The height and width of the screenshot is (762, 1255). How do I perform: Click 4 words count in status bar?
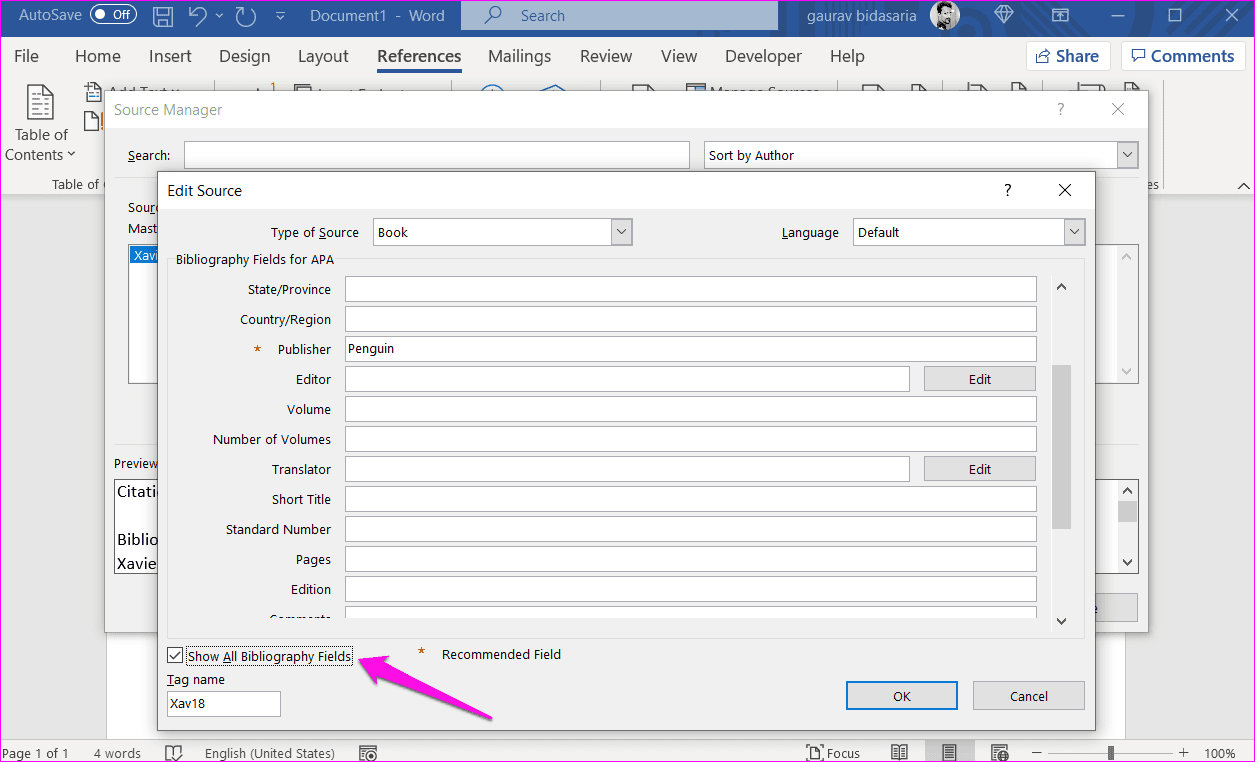pyautogui.click(x=117, y=753)
